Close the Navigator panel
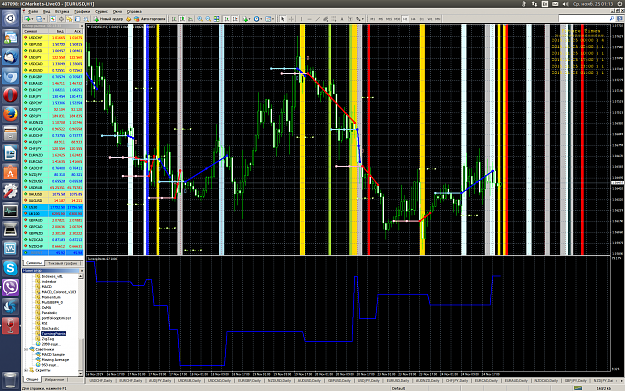This screenshot has height=391, width=625. (82, 271)
